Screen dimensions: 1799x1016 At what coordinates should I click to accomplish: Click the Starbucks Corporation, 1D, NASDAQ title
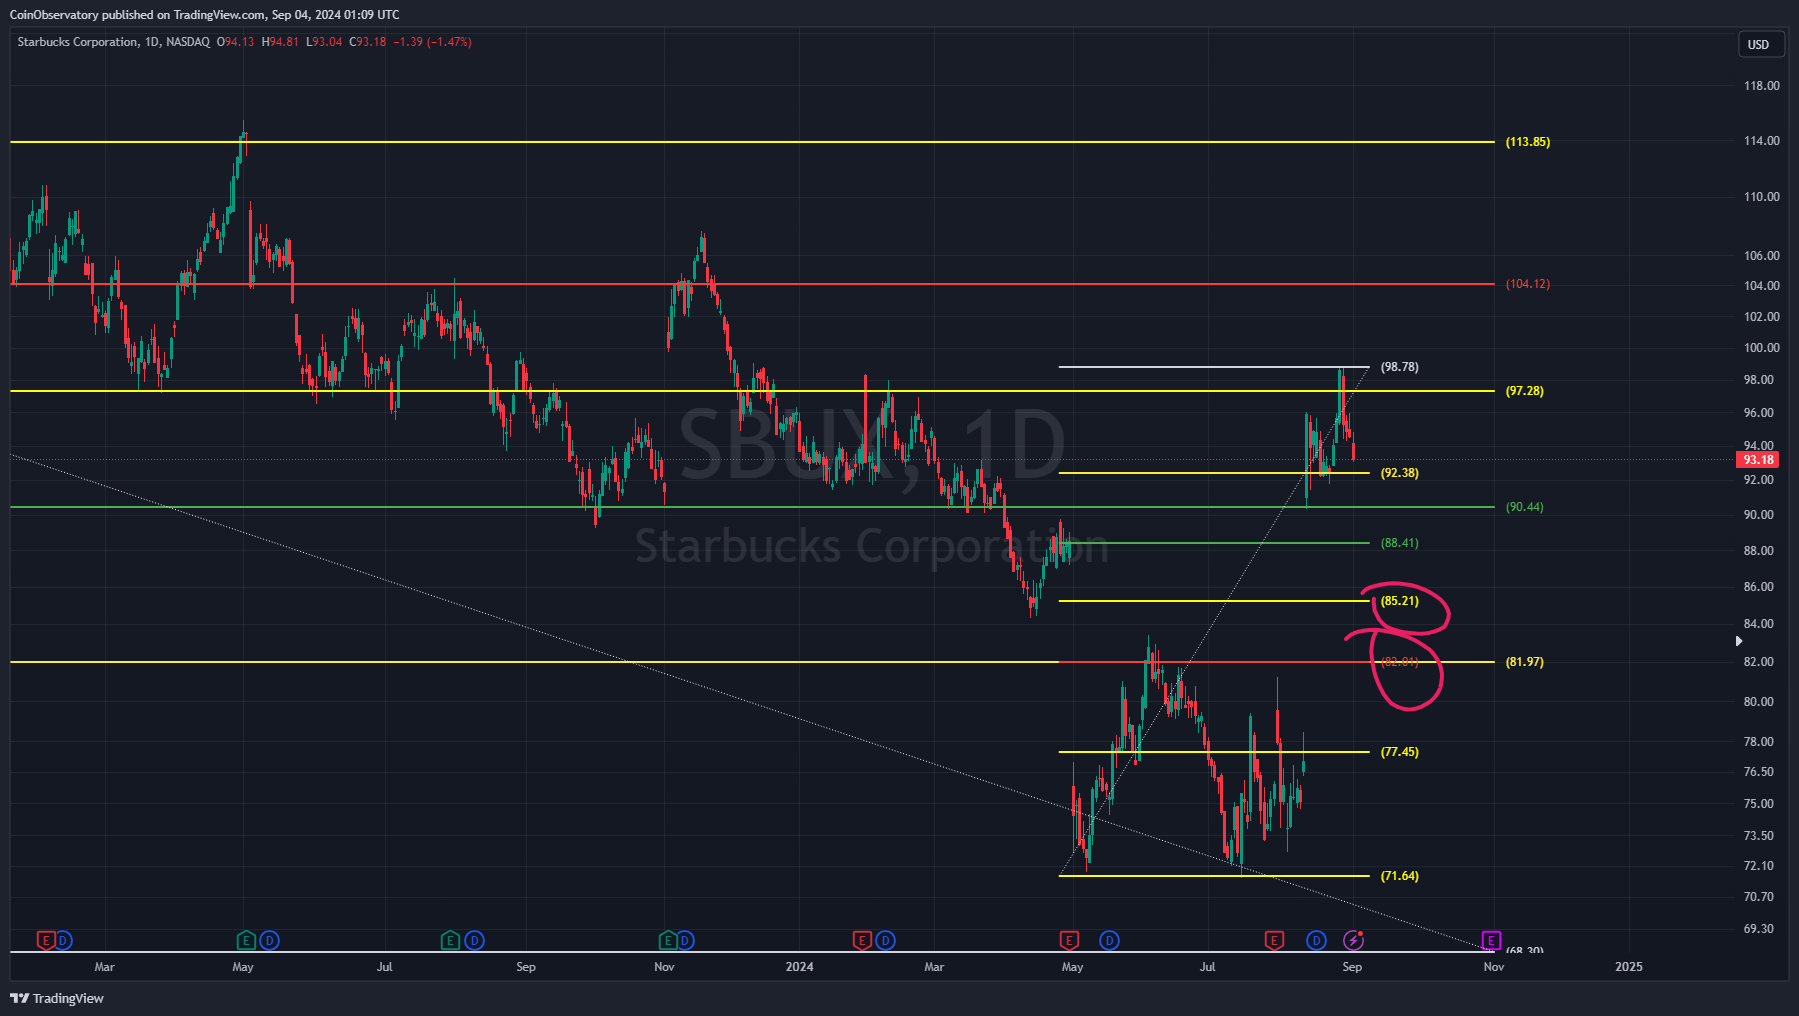click(113, 42)
